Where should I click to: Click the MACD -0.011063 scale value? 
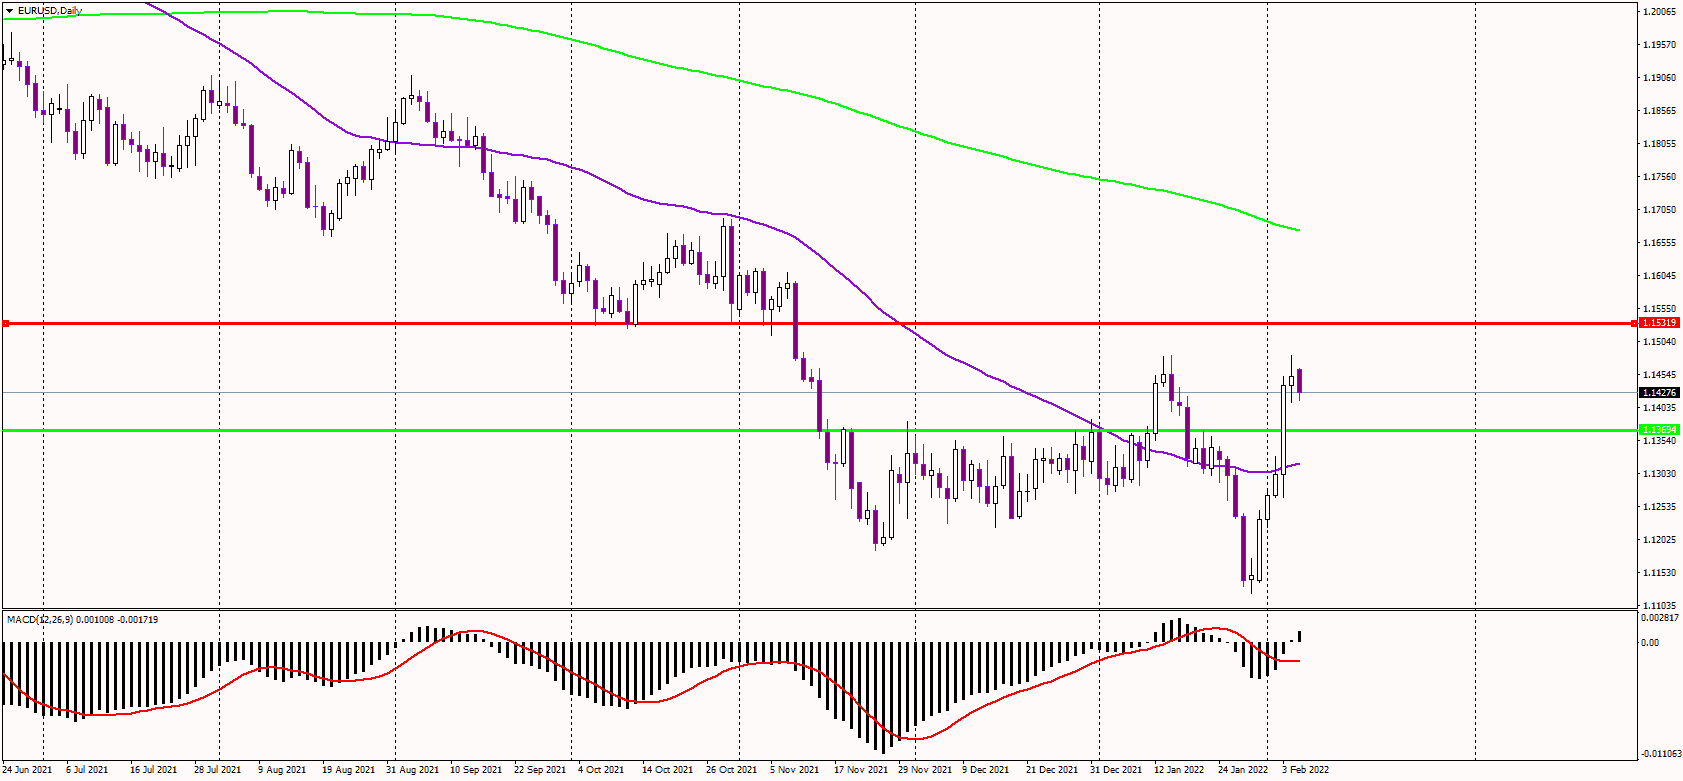tap(1660, 754)
